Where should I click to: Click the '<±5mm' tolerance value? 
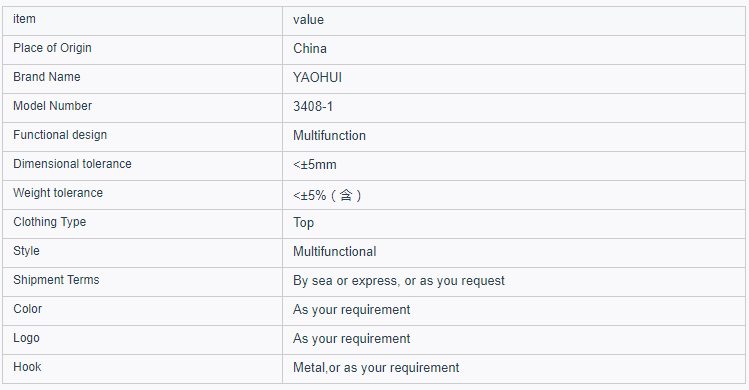315,165
